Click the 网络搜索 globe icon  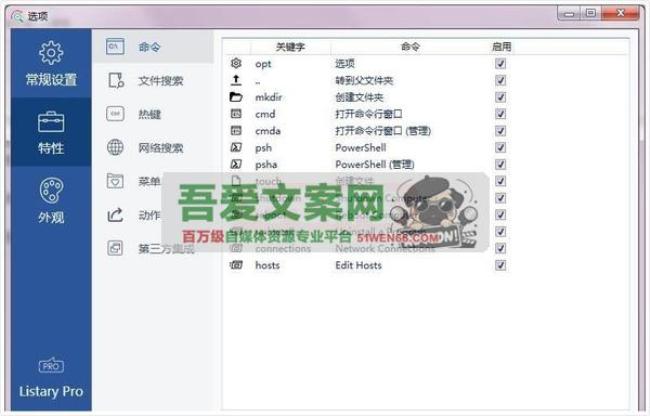pyautogui.click(x=115, y=148)
